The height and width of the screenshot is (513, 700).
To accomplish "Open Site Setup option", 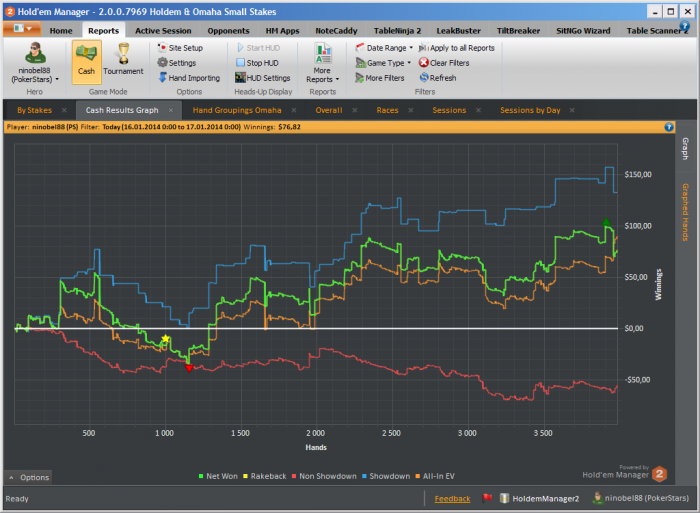I will coord(180,48).
